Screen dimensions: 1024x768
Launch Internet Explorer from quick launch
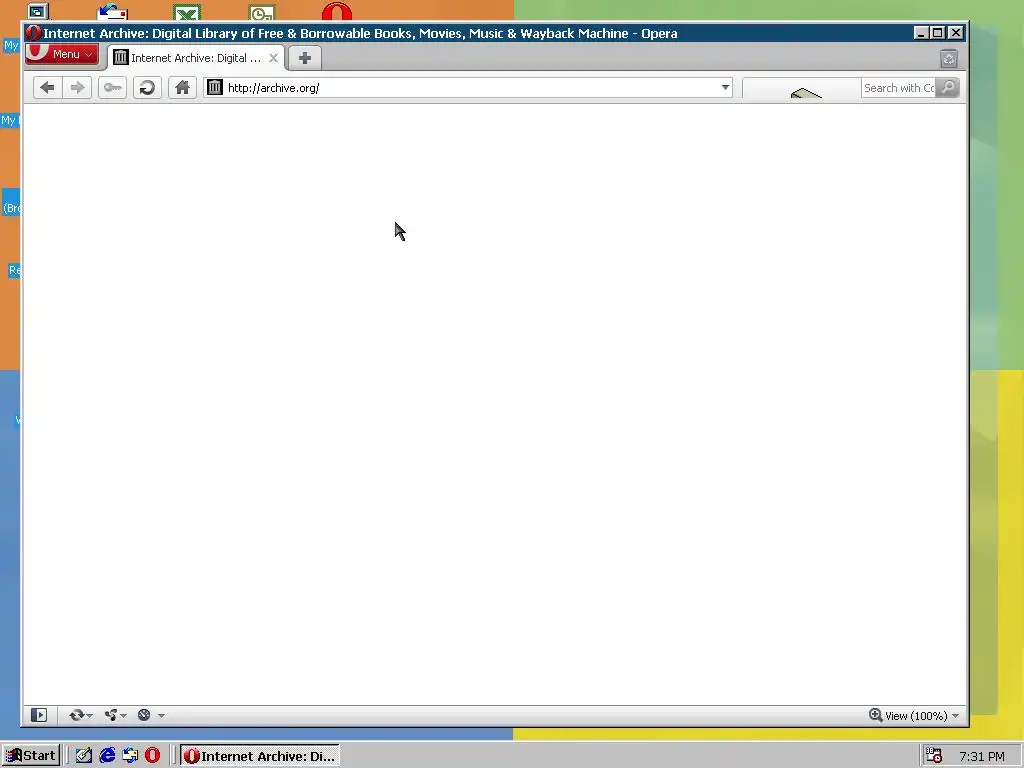tap(107, 756)
